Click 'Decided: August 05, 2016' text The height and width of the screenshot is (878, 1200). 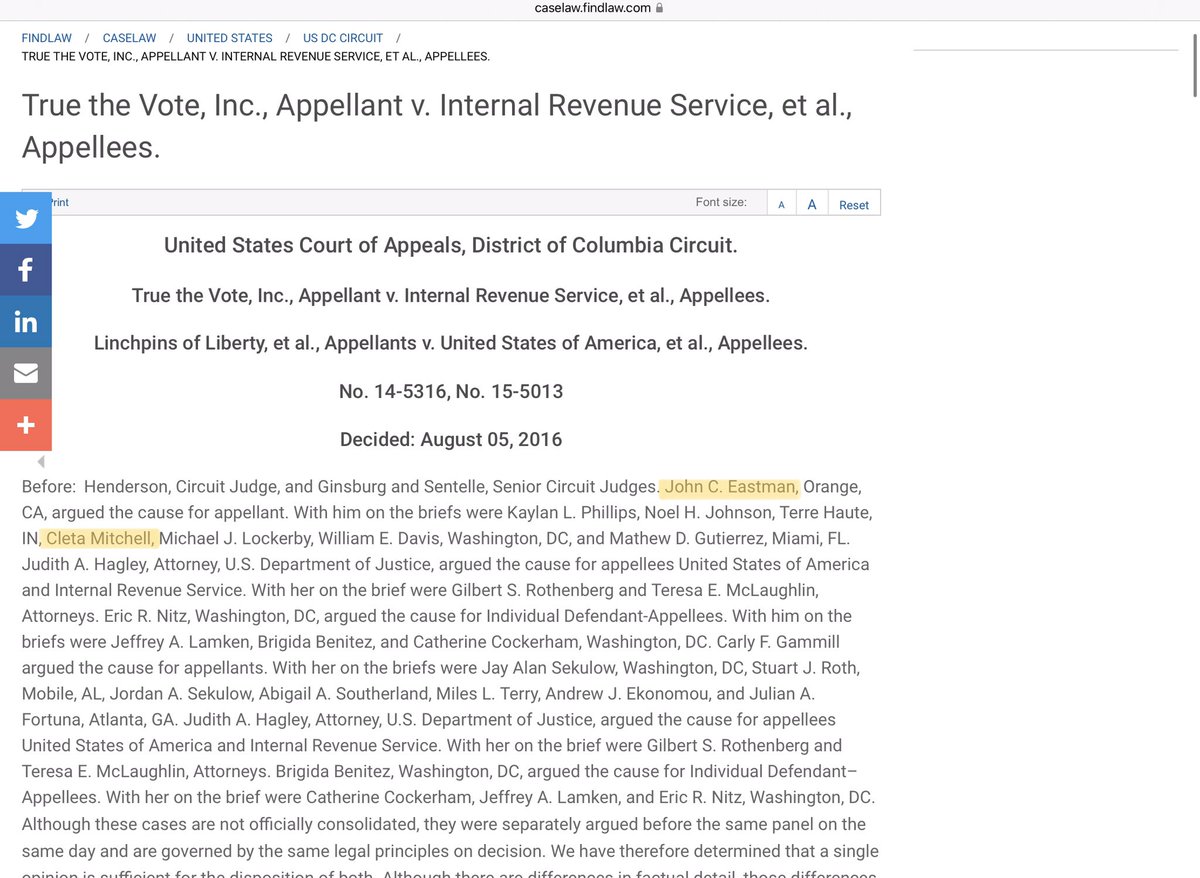pos(451,439)
